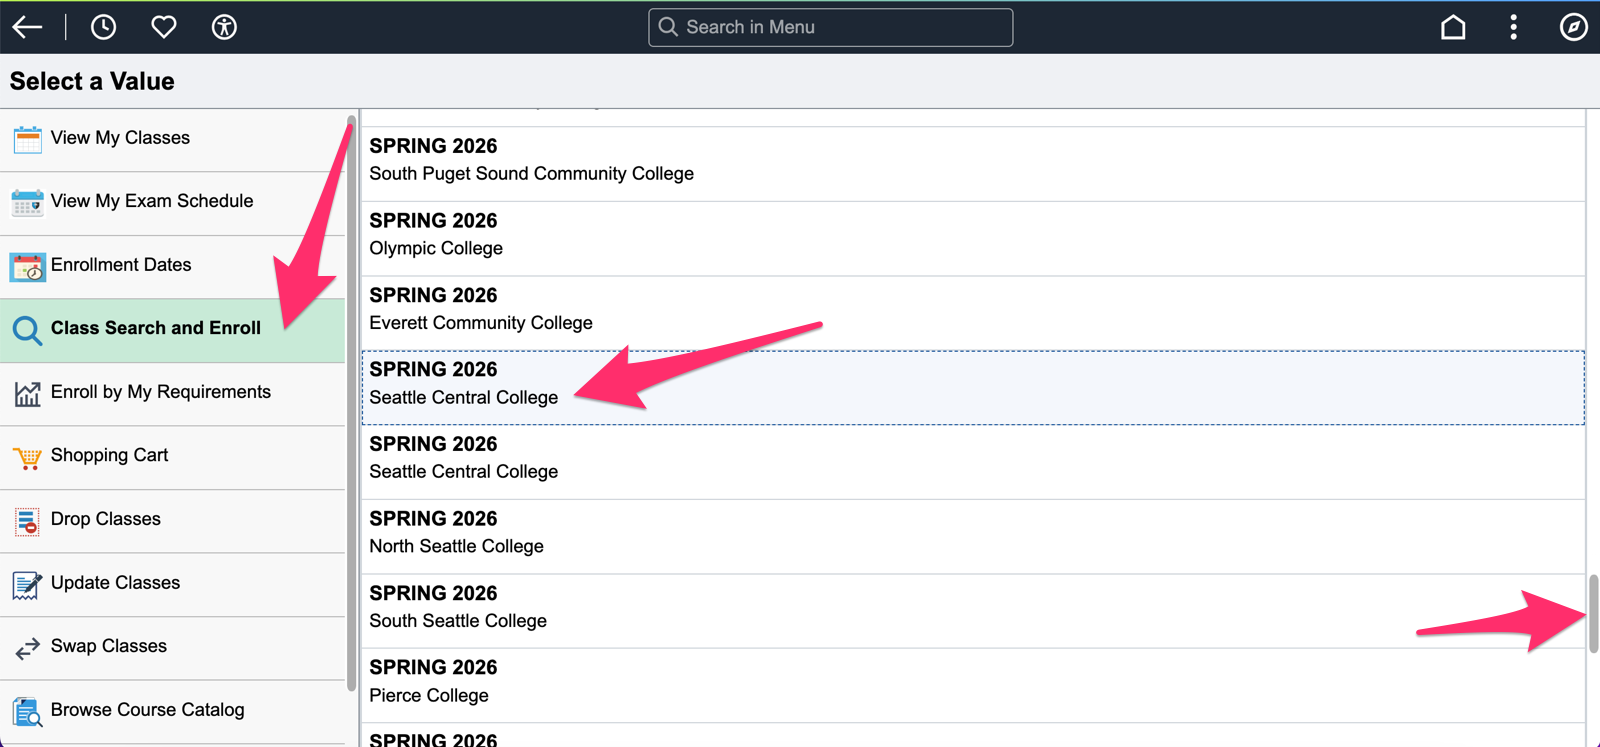Open View My Exam Schedule
Image resolution: width=1600 pixels, height=747 pixels.
click(172, 203)
